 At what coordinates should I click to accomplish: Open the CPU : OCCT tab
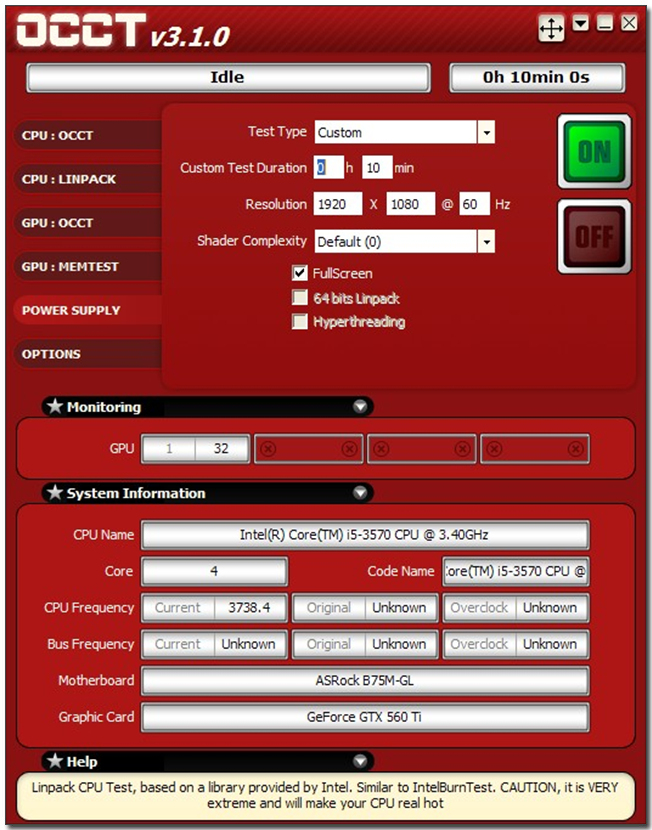(x=88, y=135)
